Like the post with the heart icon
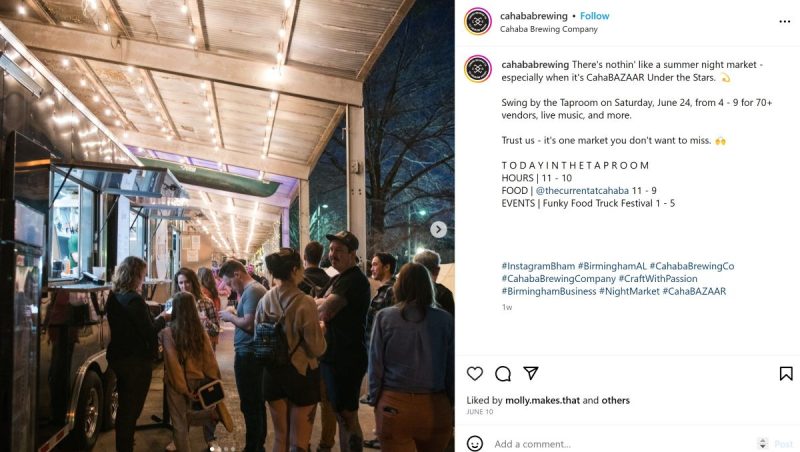The height and width of the screenshot is (452, 800). (474, 373)
